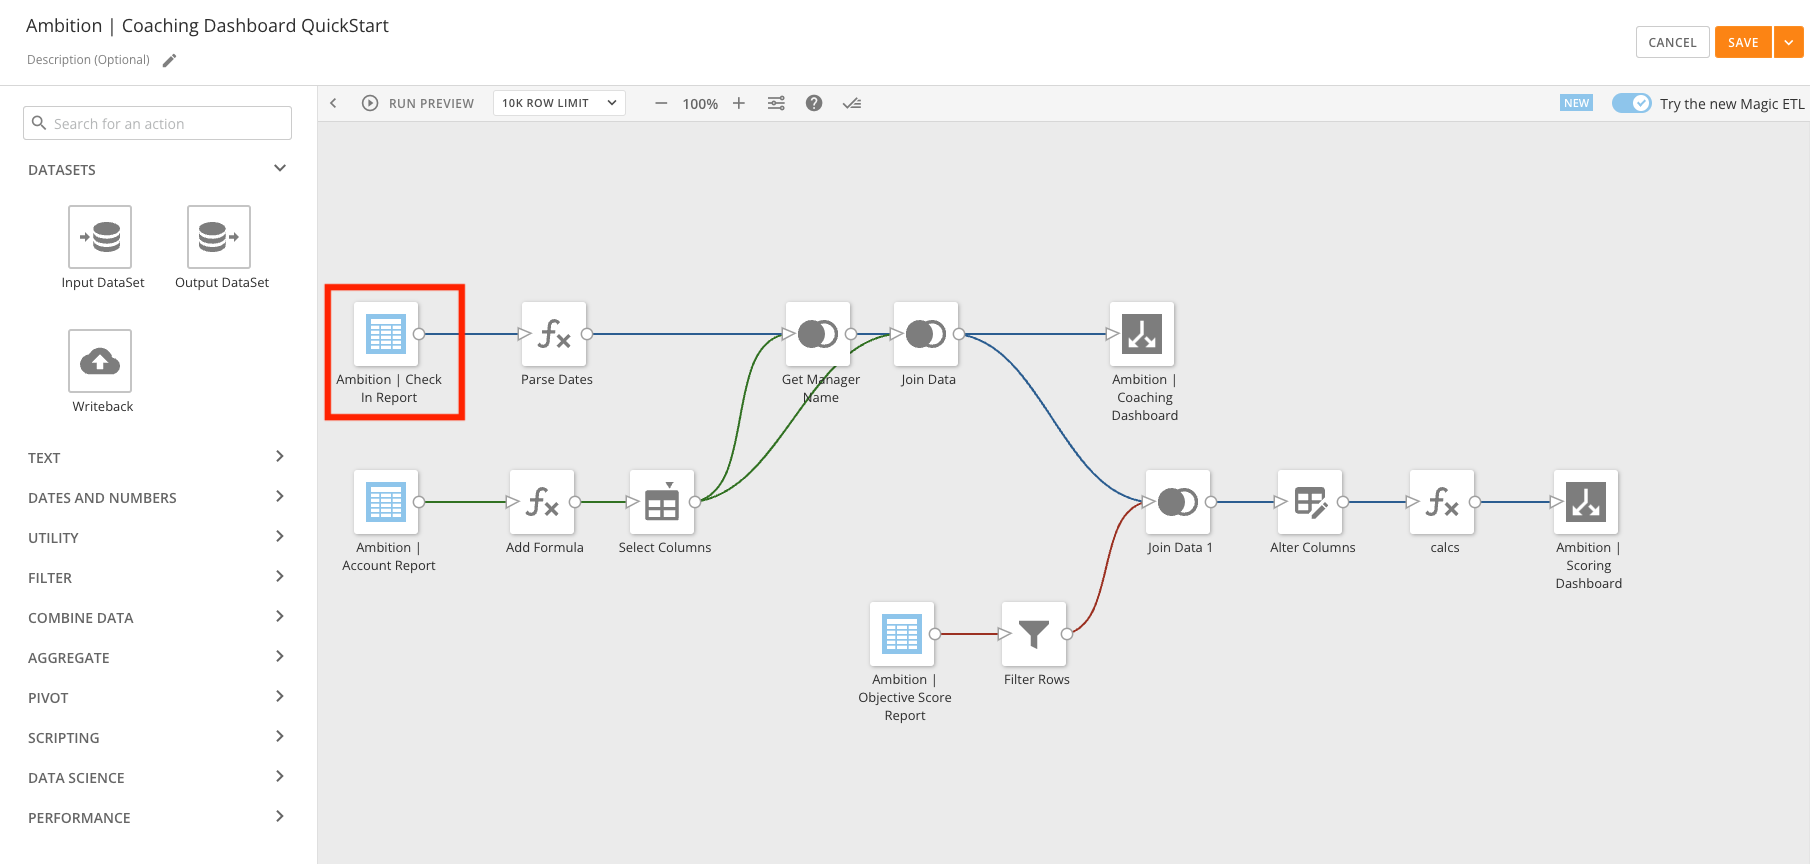Toggle the new Magic ETL switch
This screenshot has height=864, width=1810.
coord(1632,103)
